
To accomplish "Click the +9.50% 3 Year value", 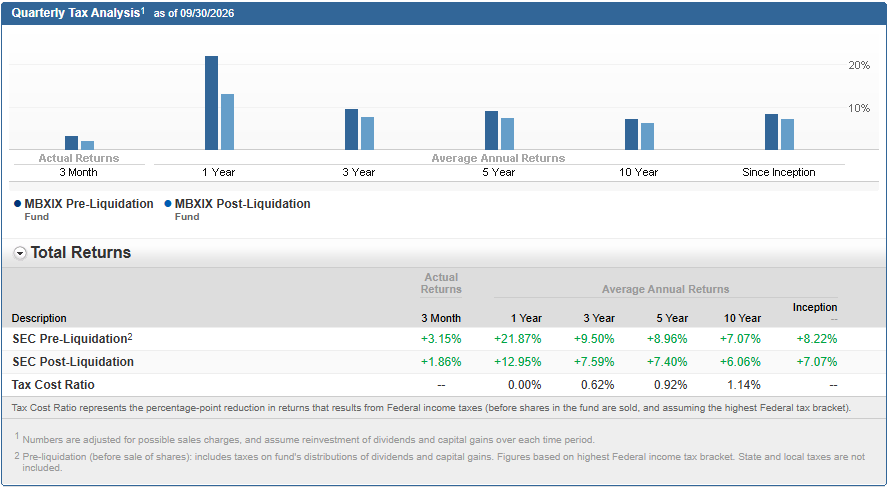I will (594, 339).
